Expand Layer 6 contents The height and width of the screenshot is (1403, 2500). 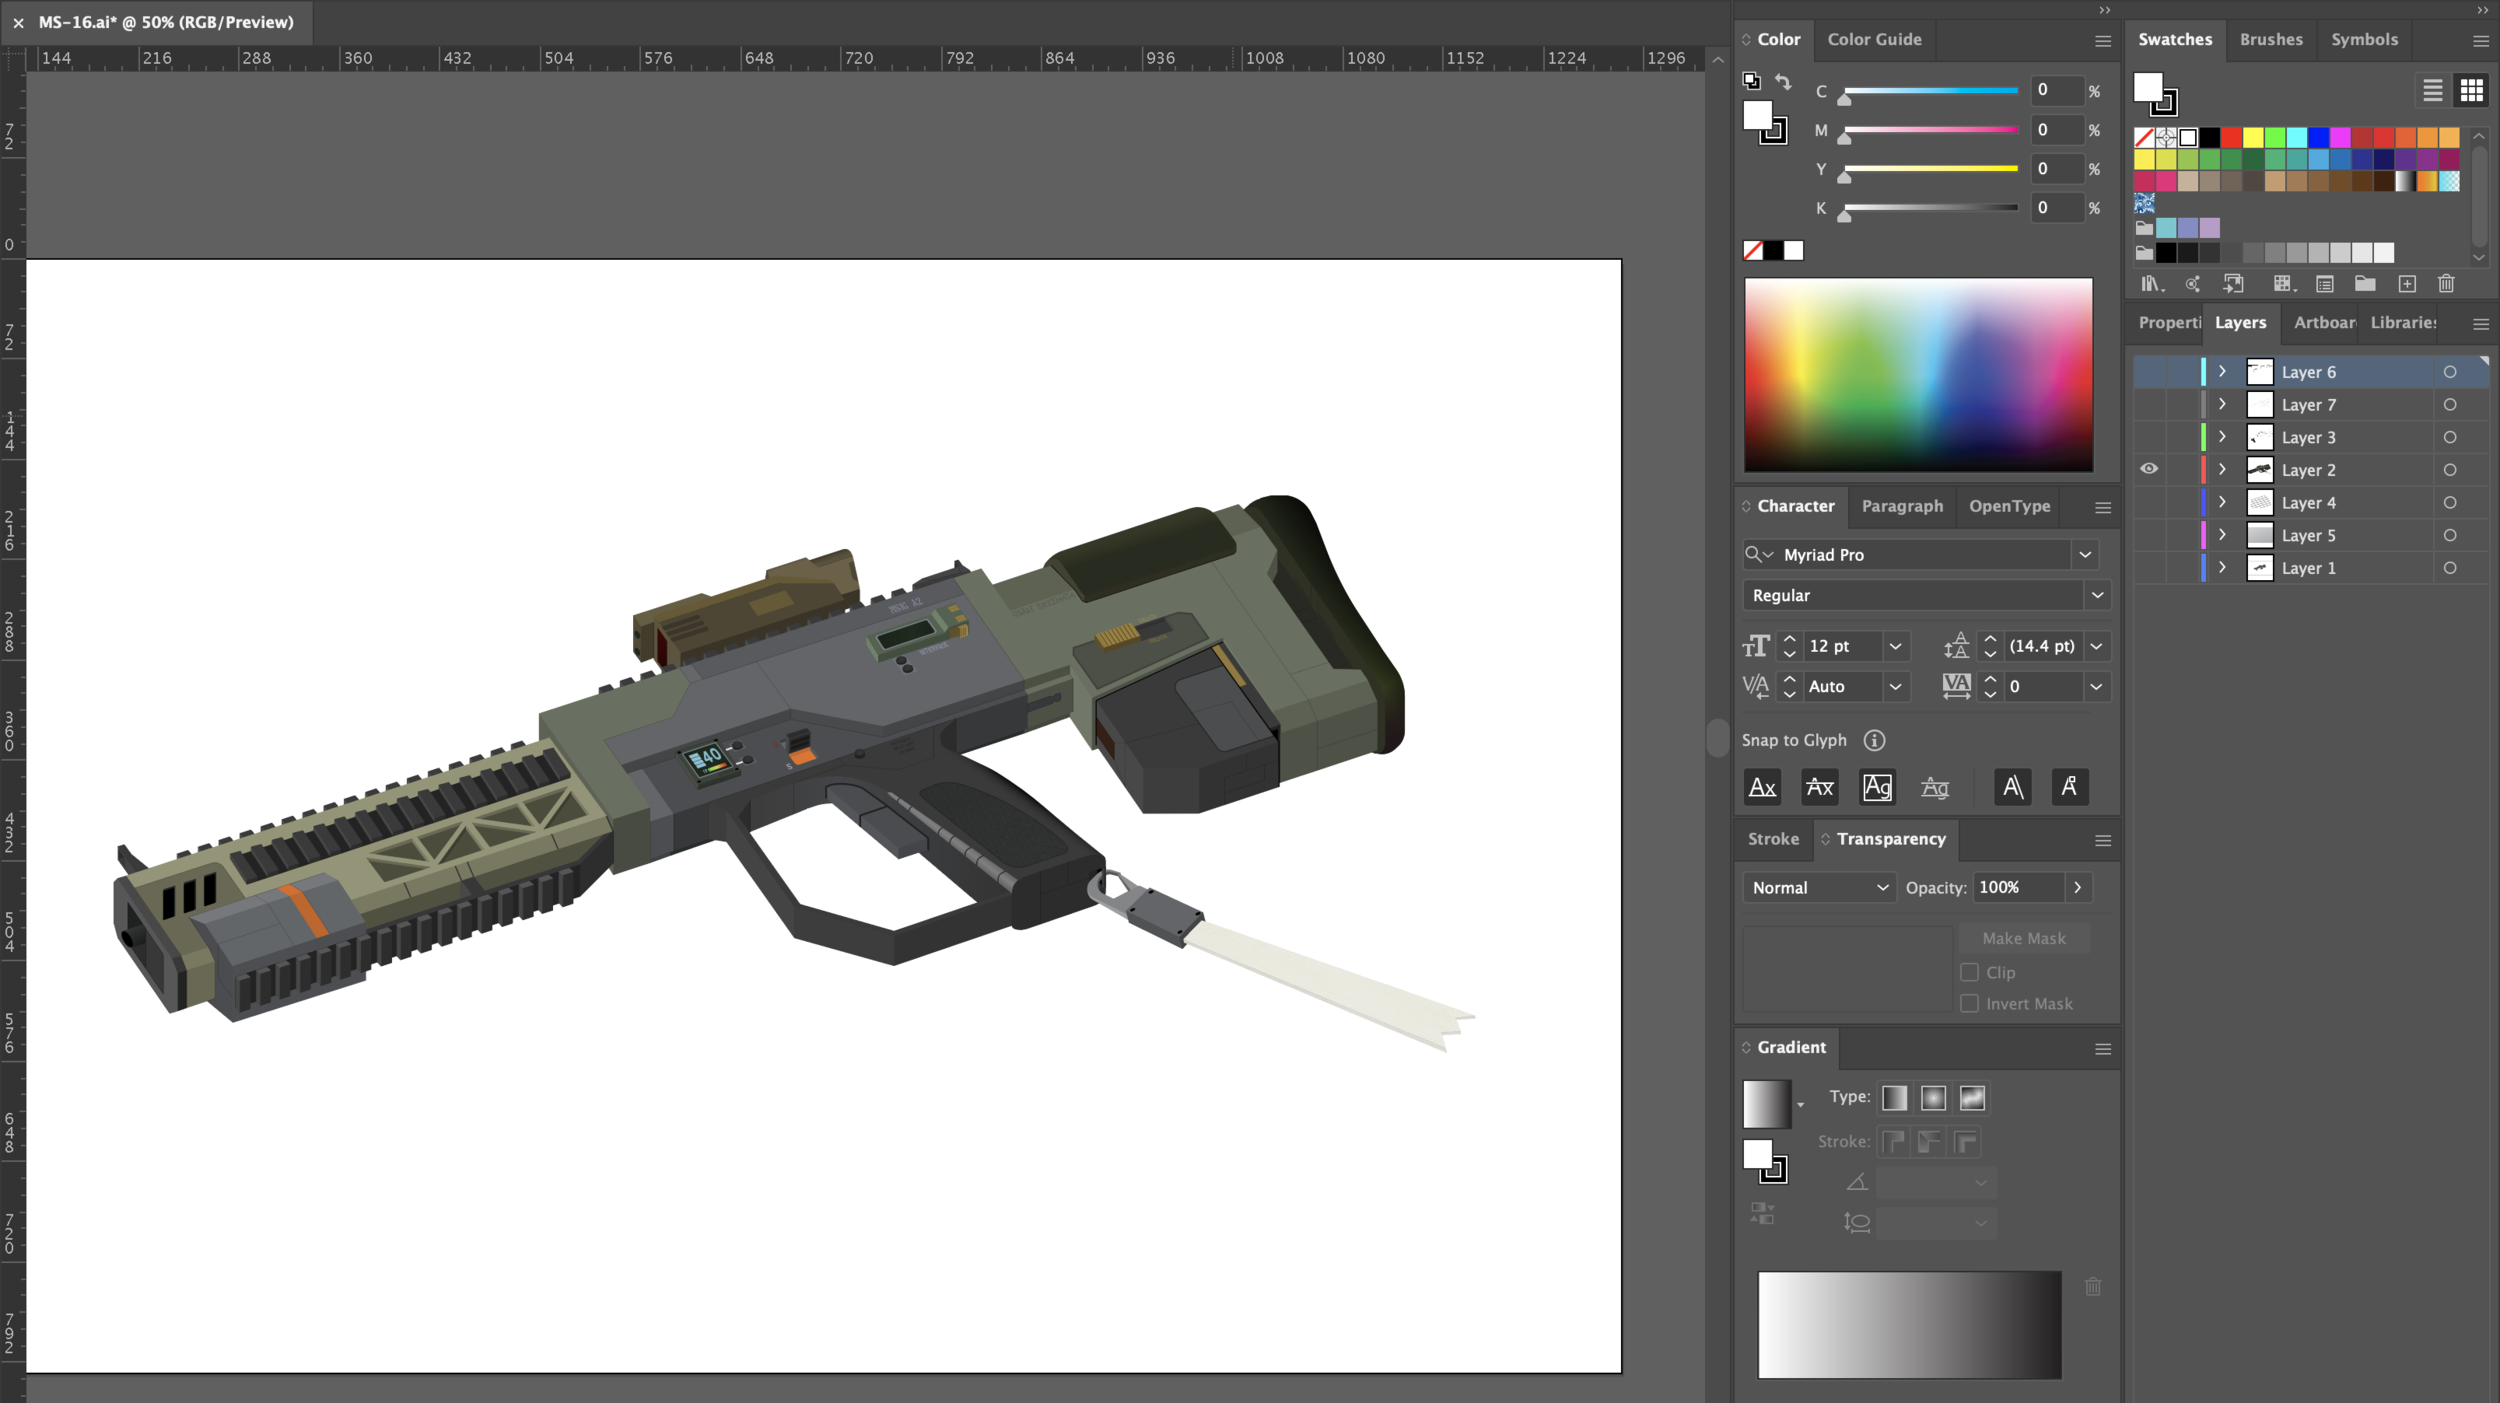click(x=2222, y=371)
